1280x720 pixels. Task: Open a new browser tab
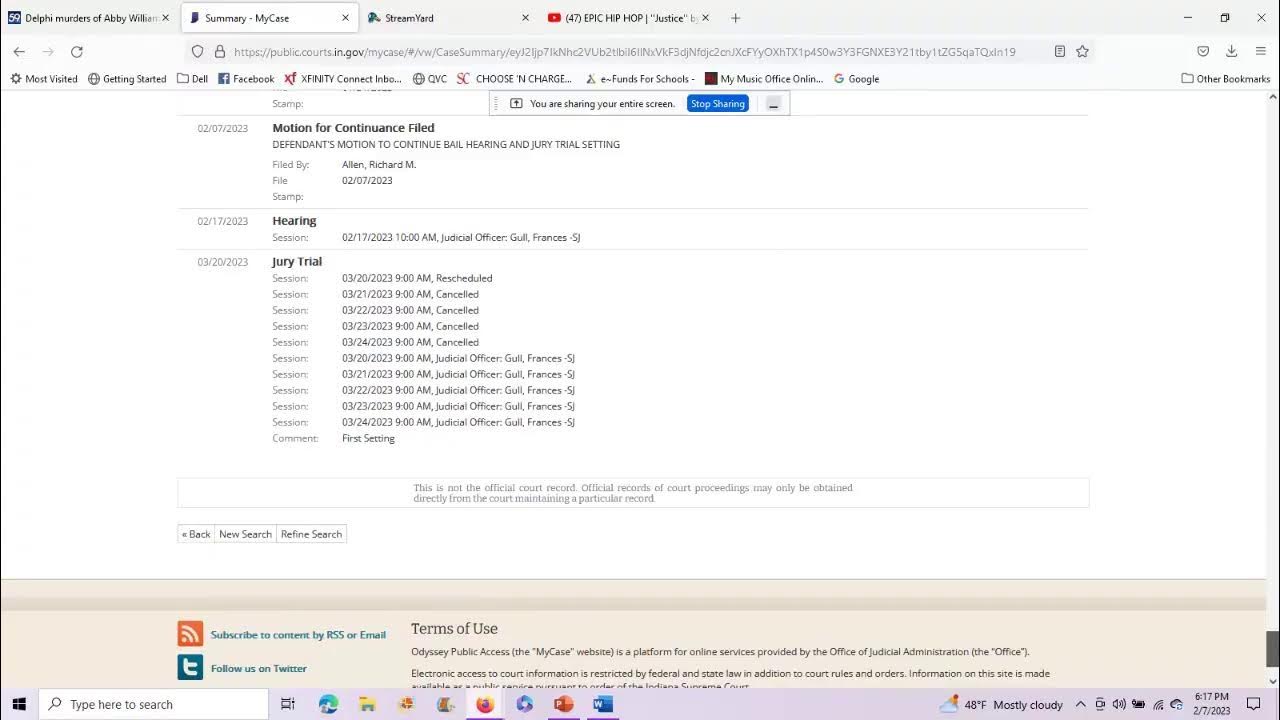pyautogui.click(x=736, y=18)
